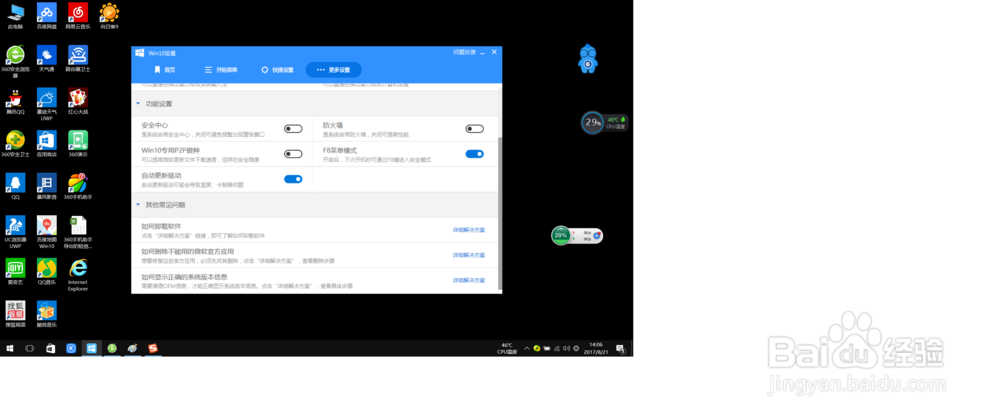
Task: Click the Sogou orange S taskbar icon
Action: click(x=152, y=348)
